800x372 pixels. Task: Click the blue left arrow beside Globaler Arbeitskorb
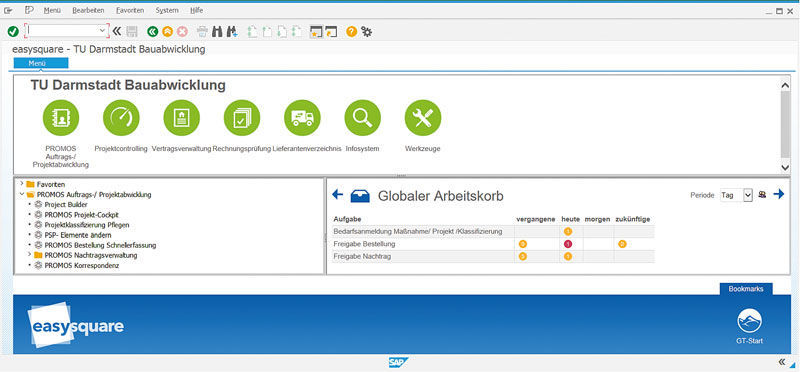(x=337, y=194)
